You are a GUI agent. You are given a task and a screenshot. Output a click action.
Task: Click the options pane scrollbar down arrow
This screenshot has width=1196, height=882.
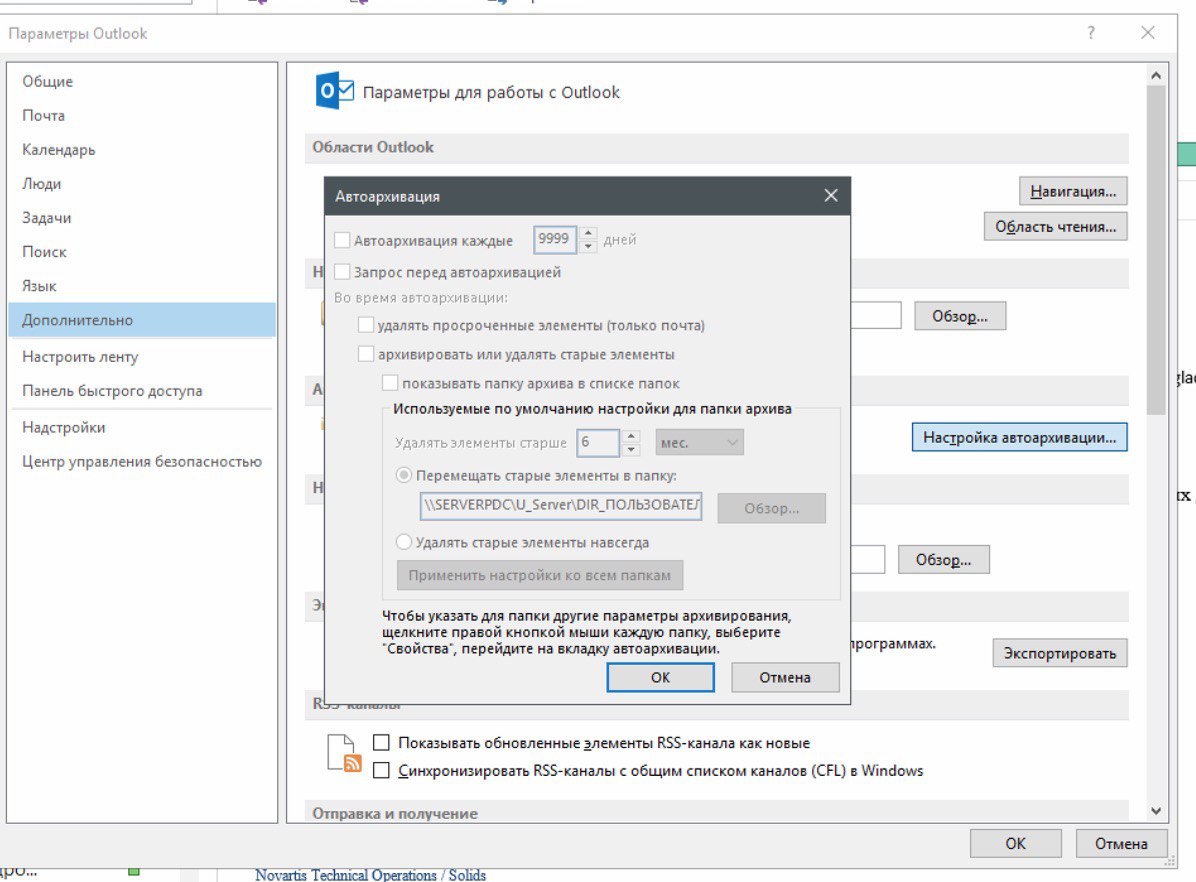(x=1156, y=811)
